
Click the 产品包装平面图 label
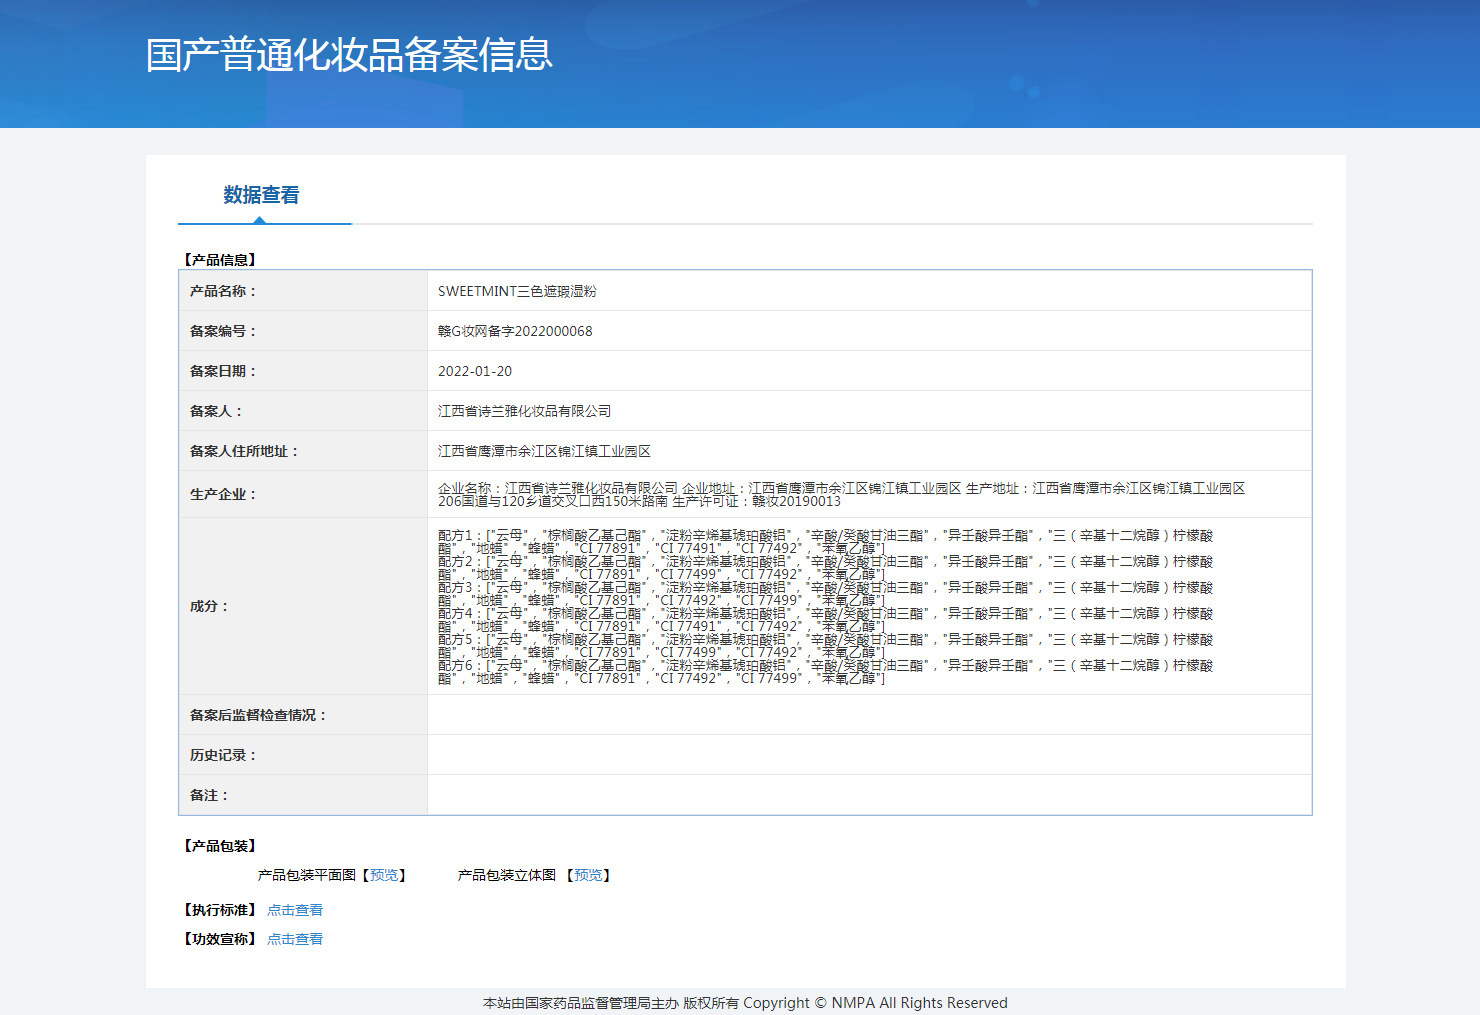[307, 875]
